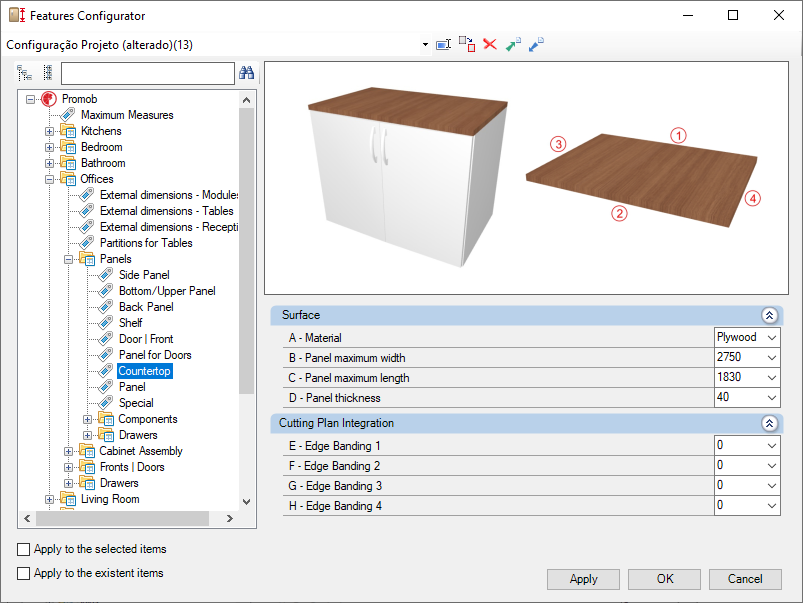Viewport: 812px width, 613px height.
Task: Collapse the Surface section chevron
Action: tap(770, 315)
